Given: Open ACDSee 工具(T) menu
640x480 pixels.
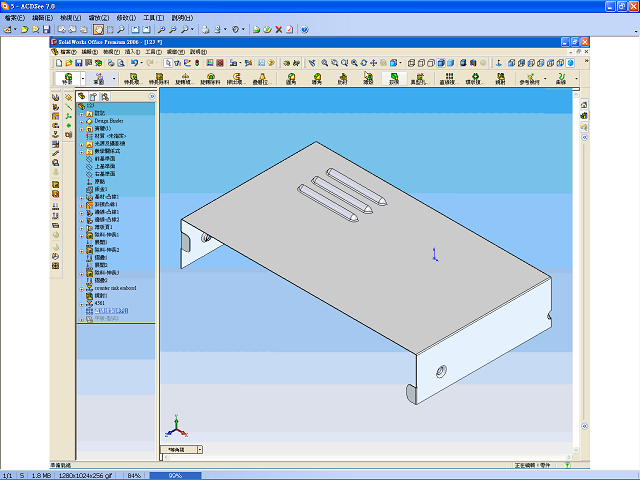Looking at the screenshot, I should click(x=153, y=18).
